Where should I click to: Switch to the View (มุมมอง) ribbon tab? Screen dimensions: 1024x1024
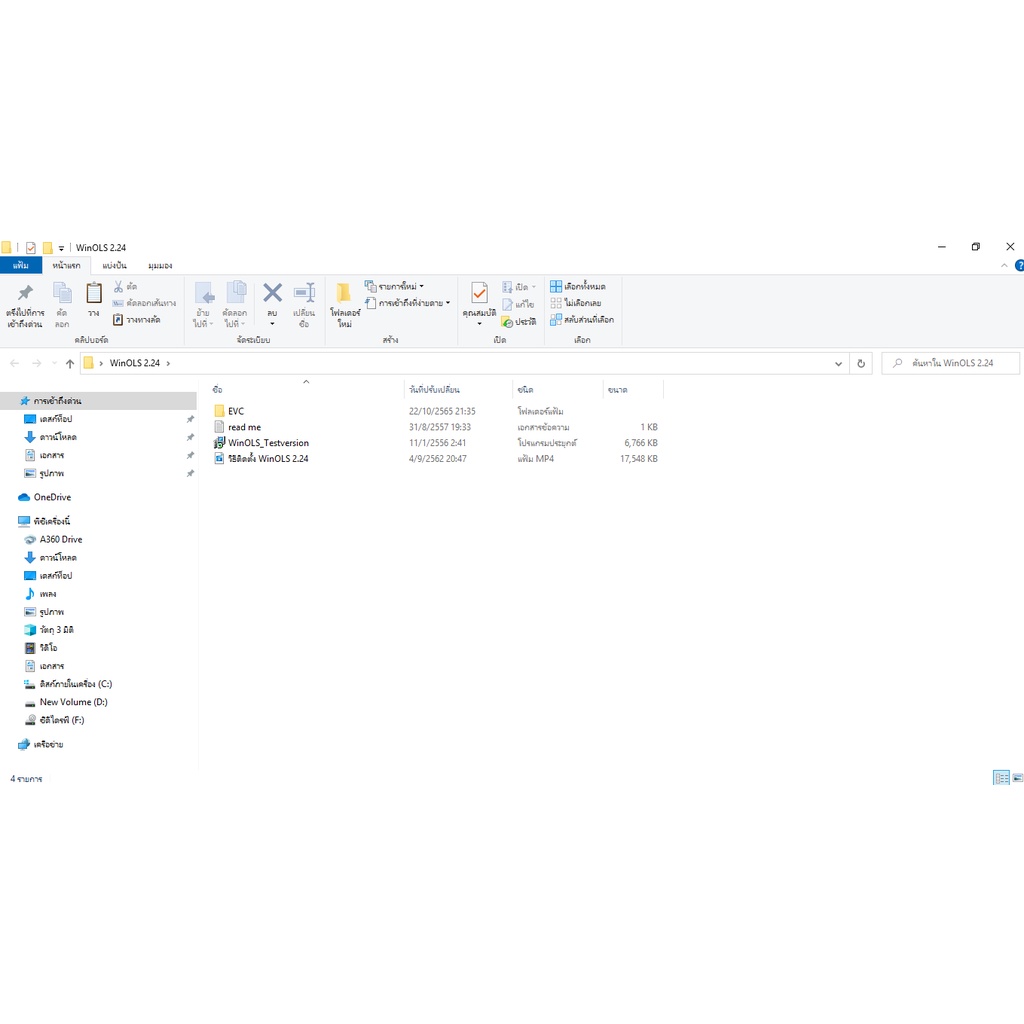(160, 265)
